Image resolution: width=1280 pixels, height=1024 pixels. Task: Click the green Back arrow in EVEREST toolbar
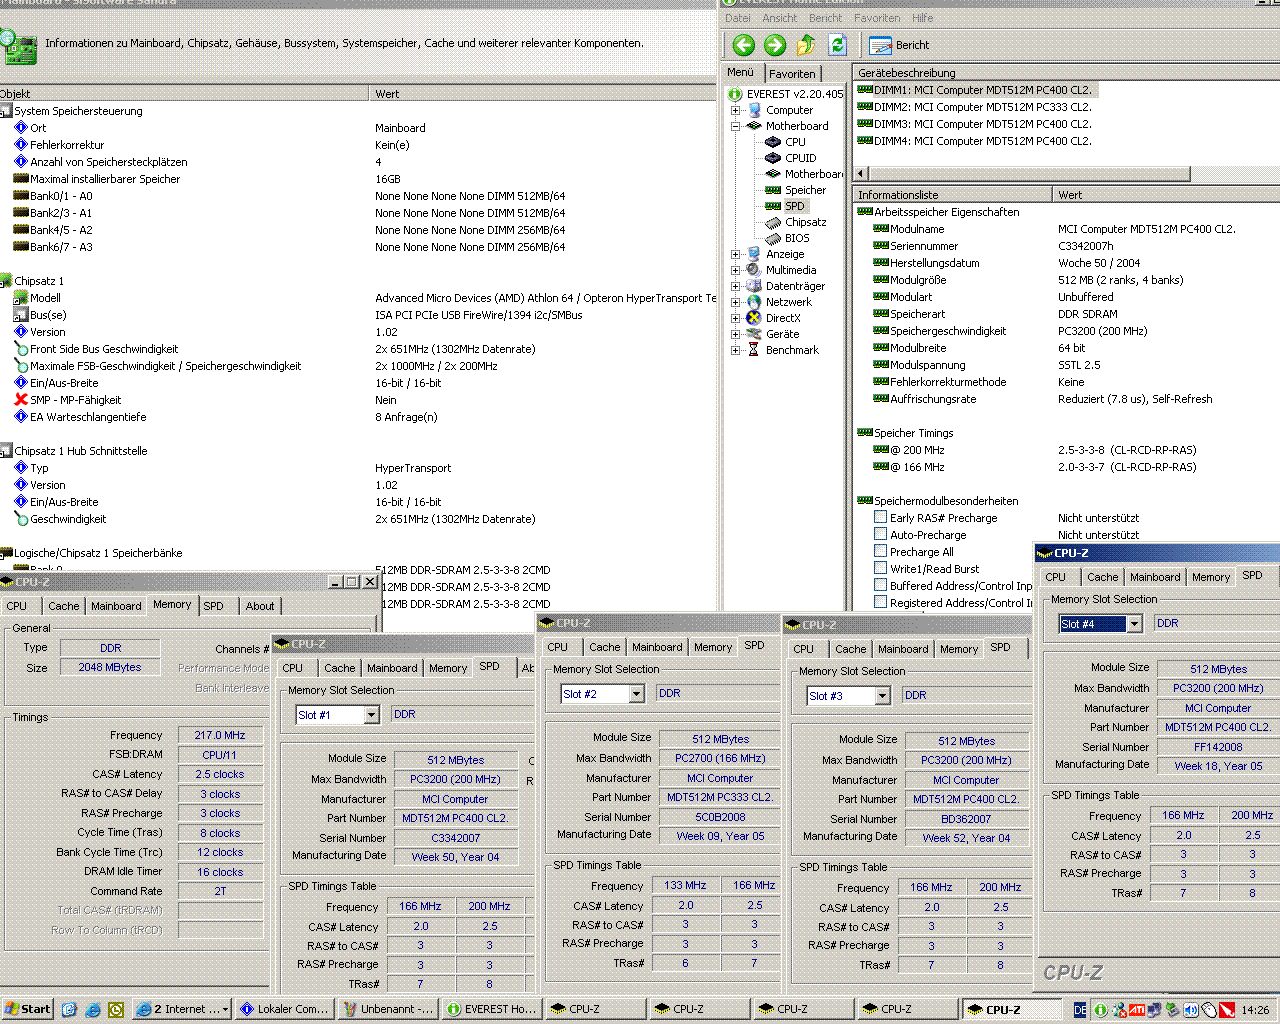pos(743,45)
